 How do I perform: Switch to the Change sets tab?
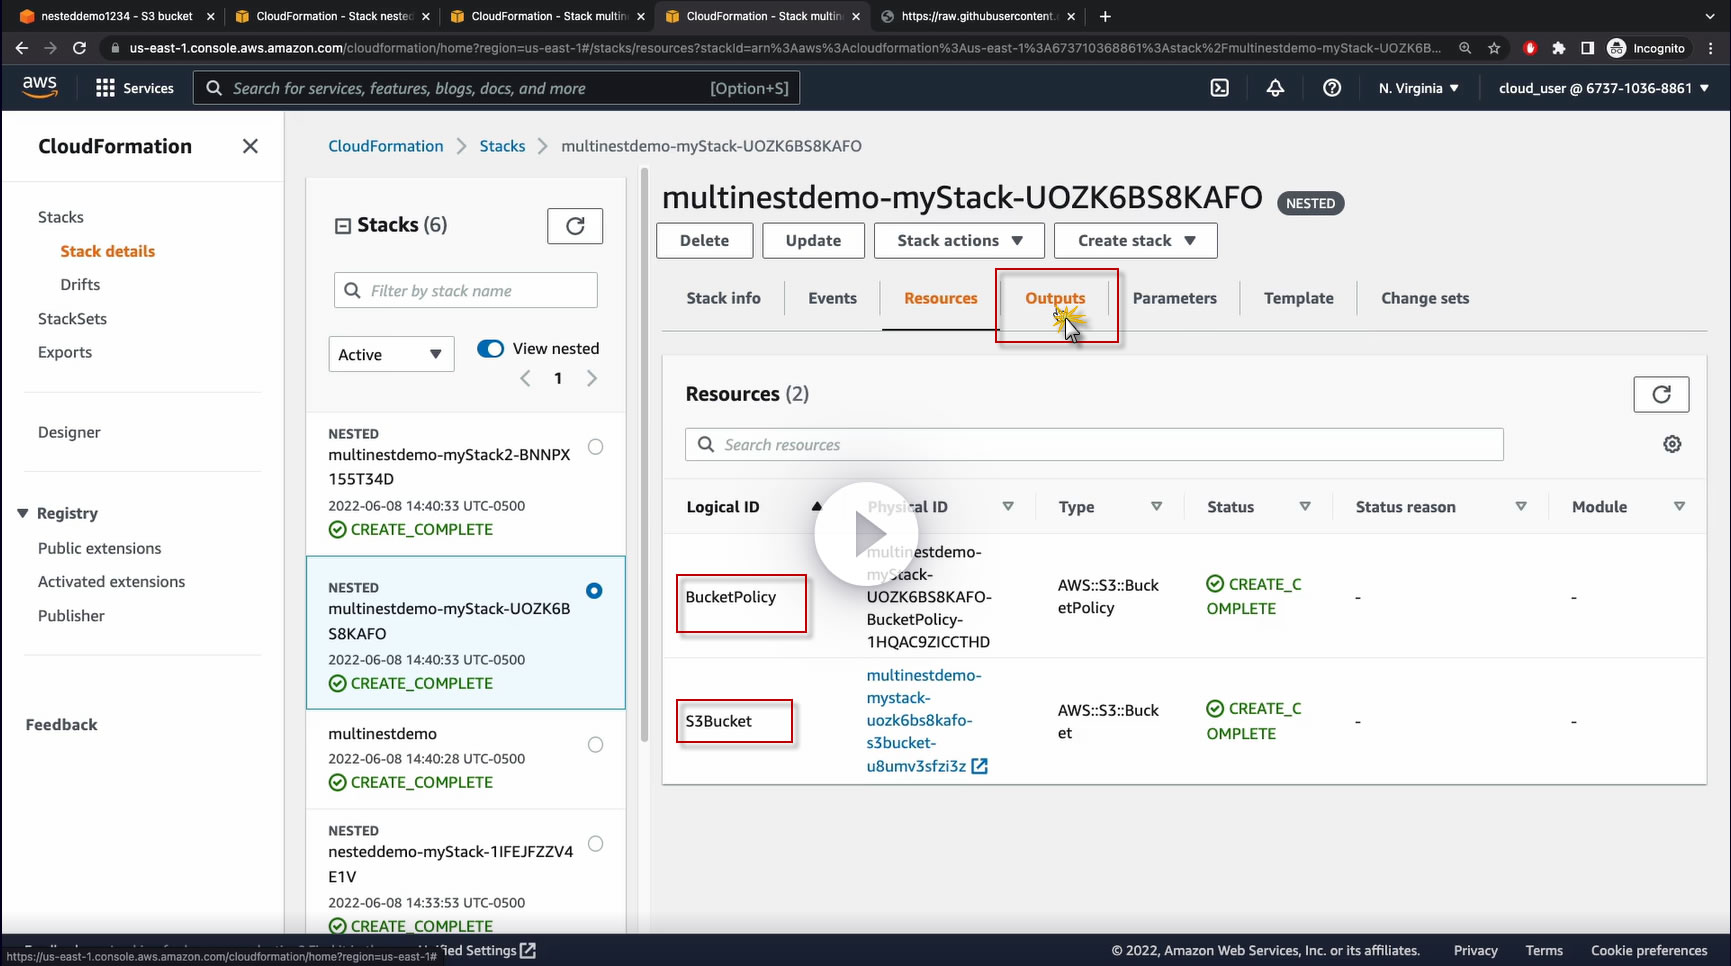coord(1425,298)
